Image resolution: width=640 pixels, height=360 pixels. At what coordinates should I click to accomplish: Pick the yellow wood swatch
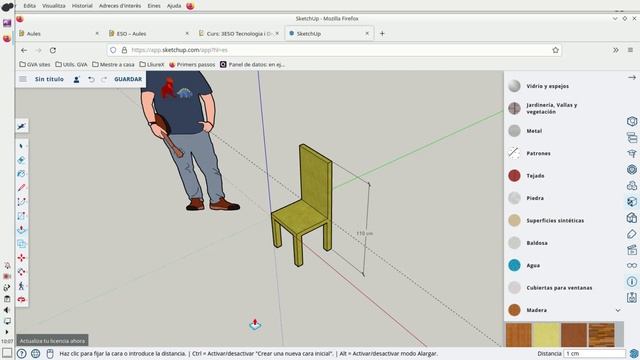pos(546,335)
